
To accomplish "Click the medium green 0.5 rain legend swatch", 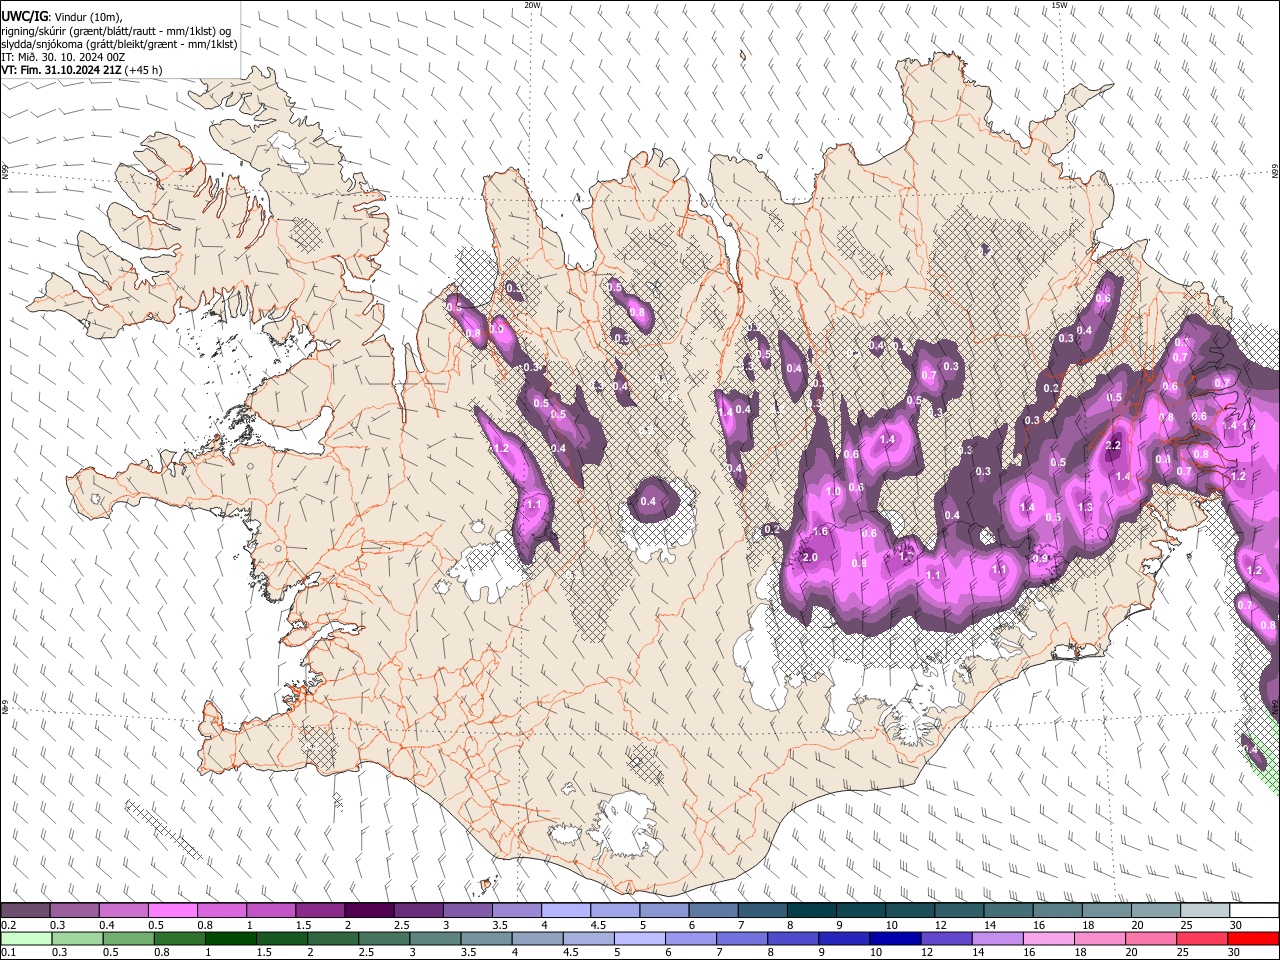I will (128, 938).
